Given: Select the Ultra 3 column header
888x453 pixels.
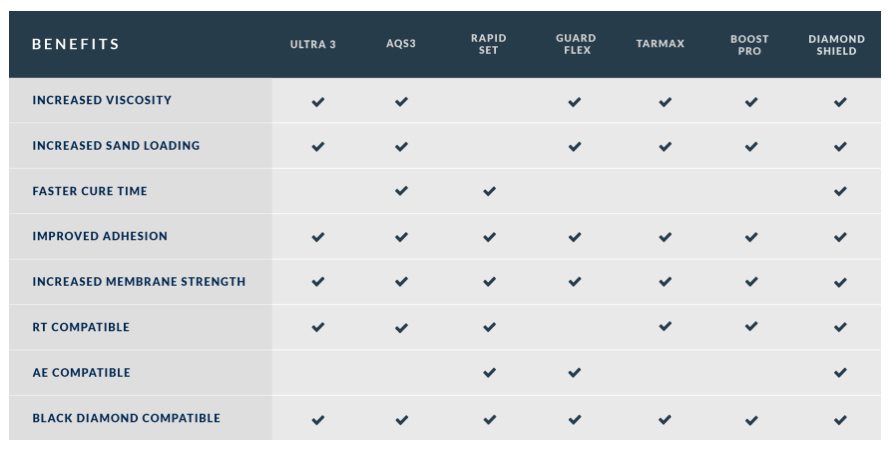Looking at the screenshot, I should pos(313,44).
